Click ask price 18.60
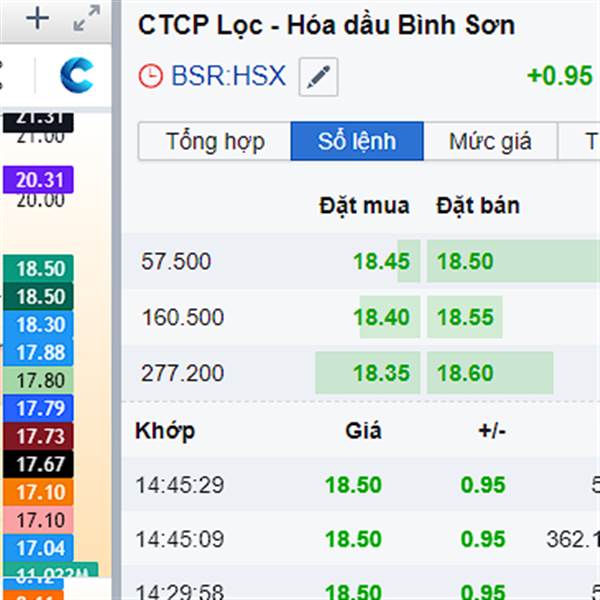This screenshot has height=600, width=600. point(465,373)
